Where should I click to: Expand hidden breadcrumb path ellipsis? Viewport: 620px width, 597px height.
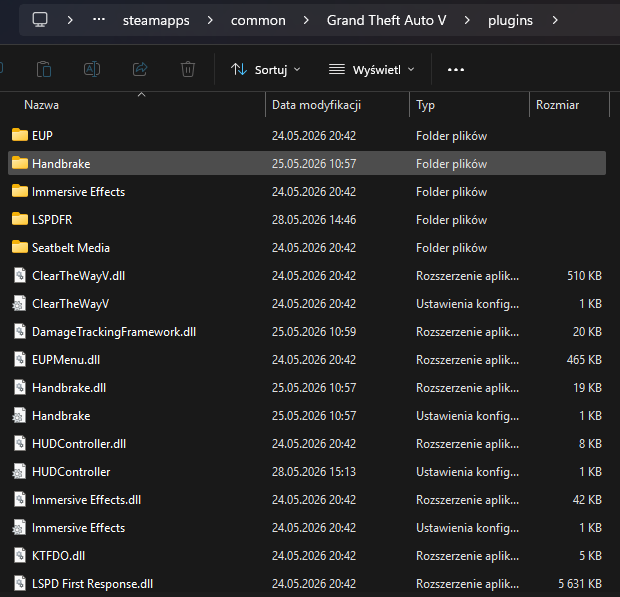[x=98, y=19]
